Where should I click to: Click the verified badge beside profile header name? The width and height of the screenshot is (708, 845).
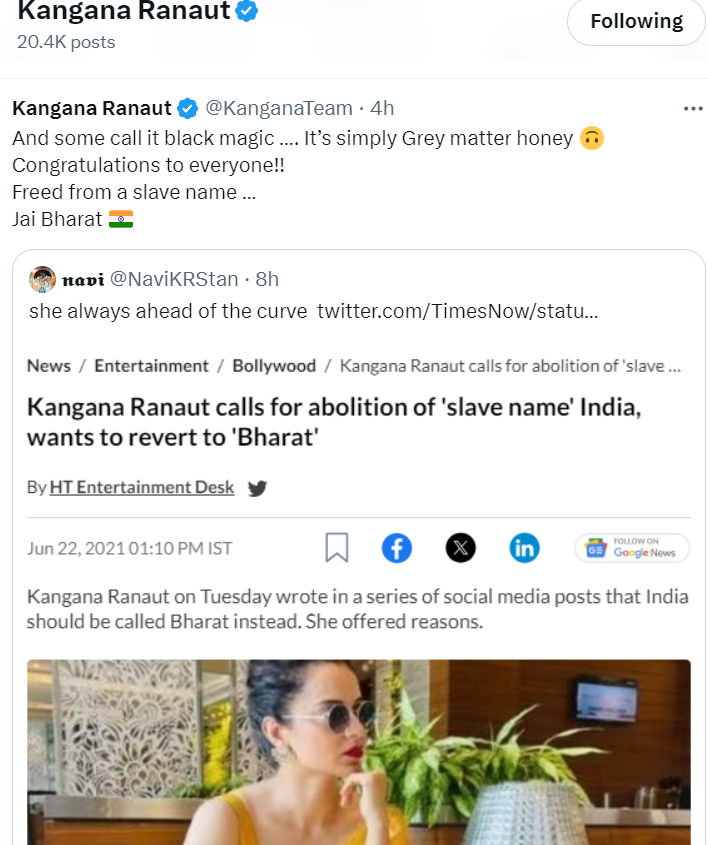pos(246,13)
